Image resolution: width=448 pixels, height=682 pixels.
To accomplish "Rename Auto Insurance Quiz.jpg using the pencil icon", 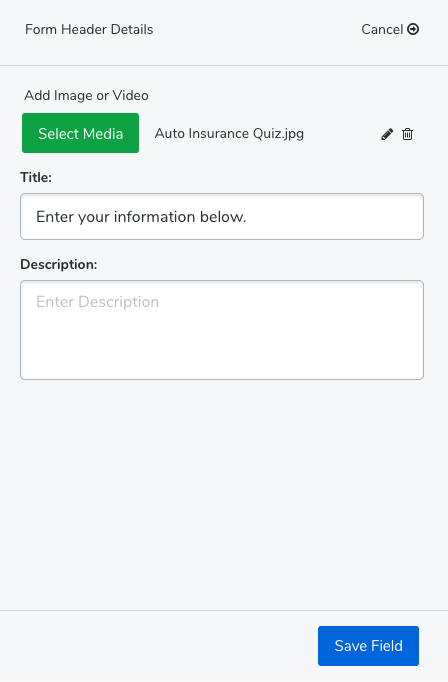I will coord(387,134).
